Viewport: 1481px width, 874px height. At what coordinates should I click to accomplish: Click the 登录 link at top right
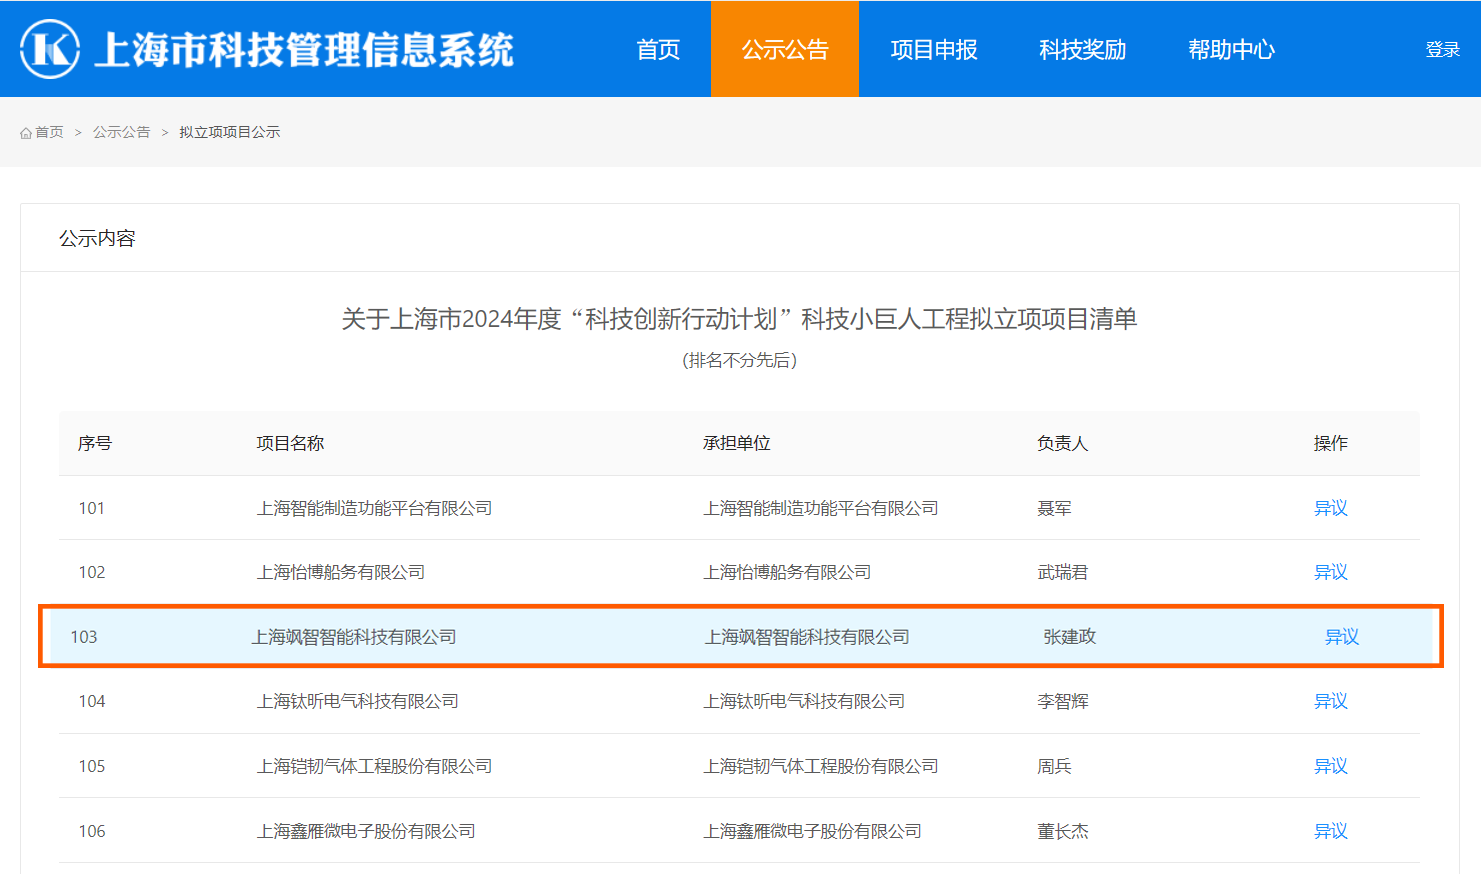(x=1442, y=50)
